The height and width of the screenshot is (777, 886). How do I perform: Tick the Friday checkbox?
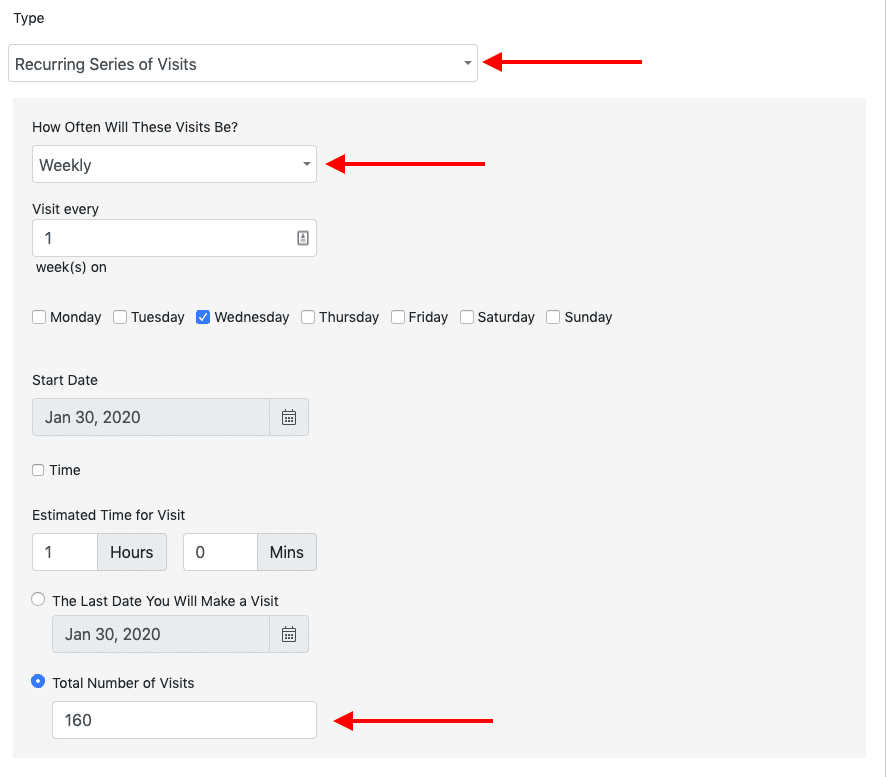click(x=398, y=317)
